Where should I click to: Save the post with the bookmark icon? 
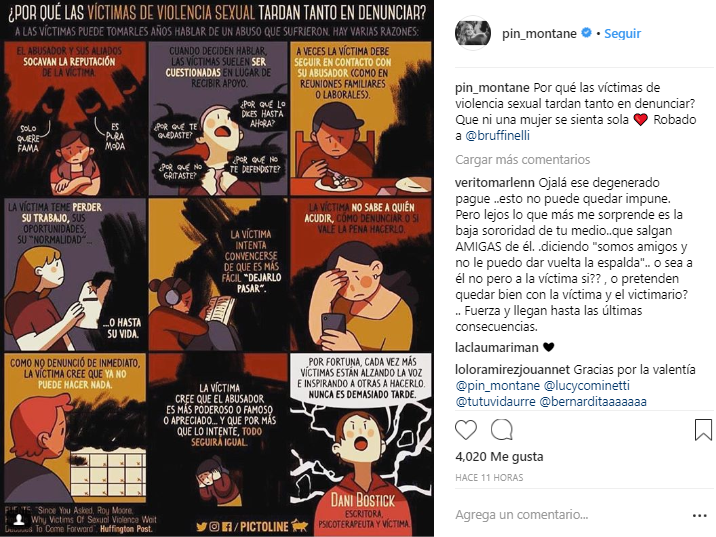pos(703,430)
